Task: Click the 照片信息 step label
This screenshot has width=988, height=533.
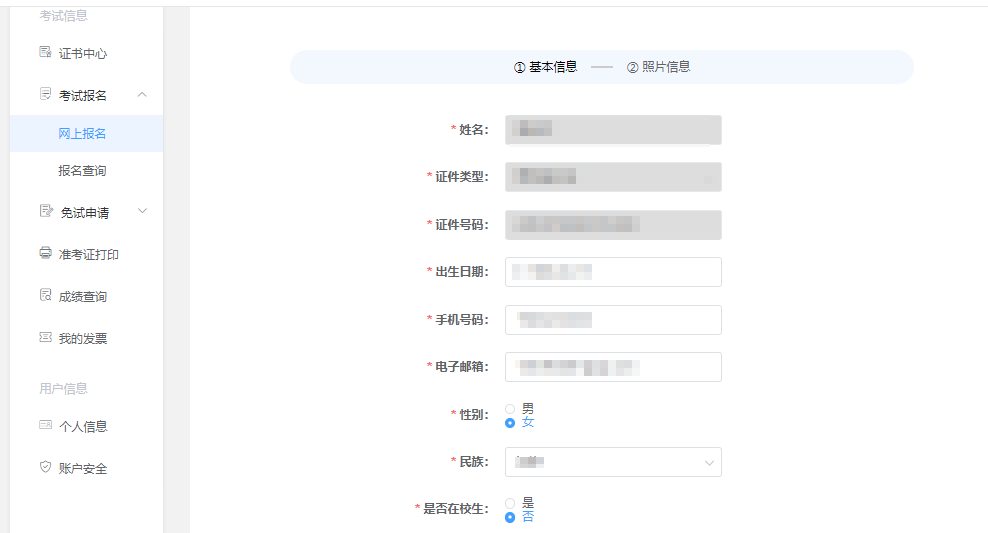Action: click(x=665, y=67)
